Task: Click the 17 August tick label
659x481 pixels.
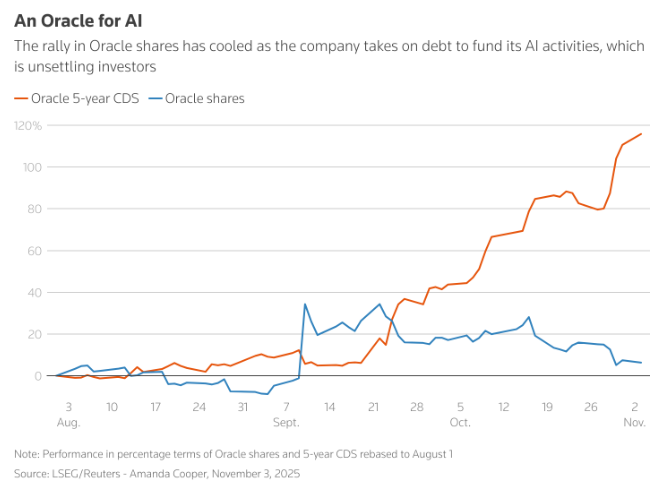Action: point(156,407)
